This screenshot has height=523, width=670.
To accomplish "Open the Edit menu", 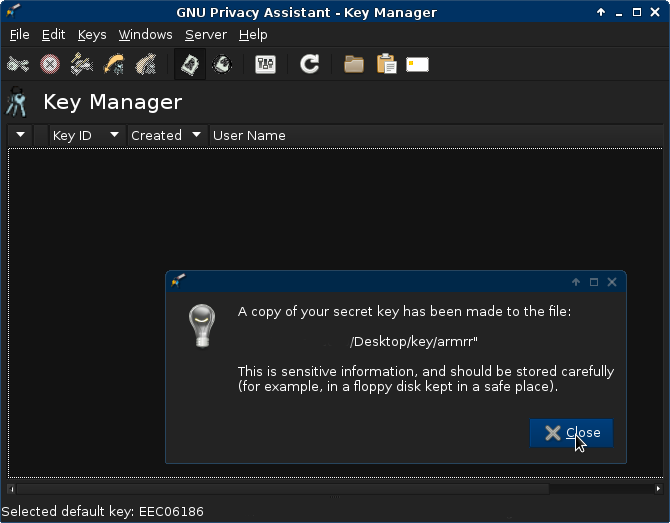I will [x=53, y=35].
